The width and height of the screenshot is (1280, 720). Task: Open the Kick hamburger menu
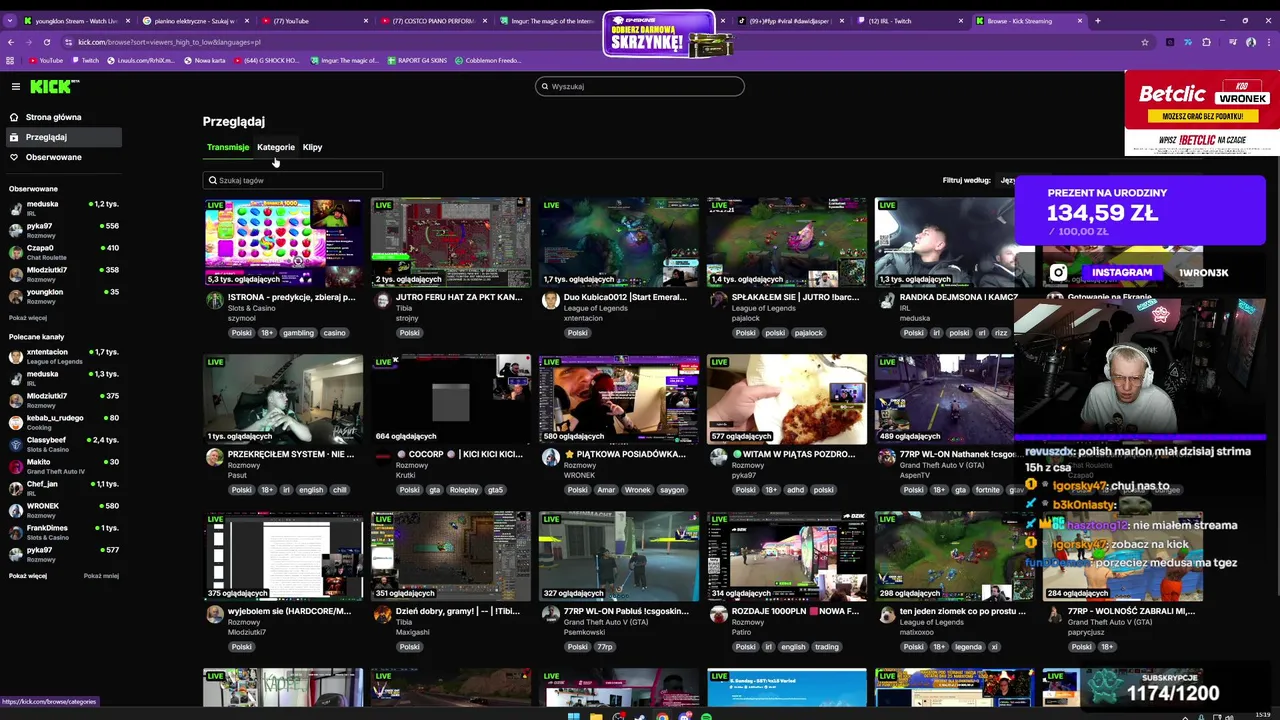(15, 87)
